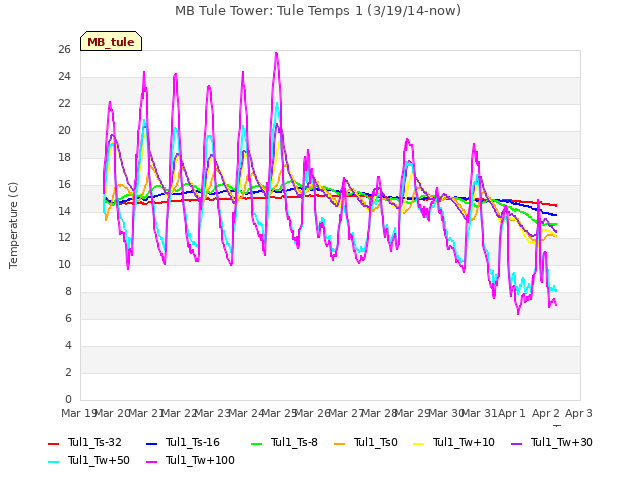Click the blue Tul1_Ts-16 legend swatch
Screen dimensions: 640x480
point(151,443)
